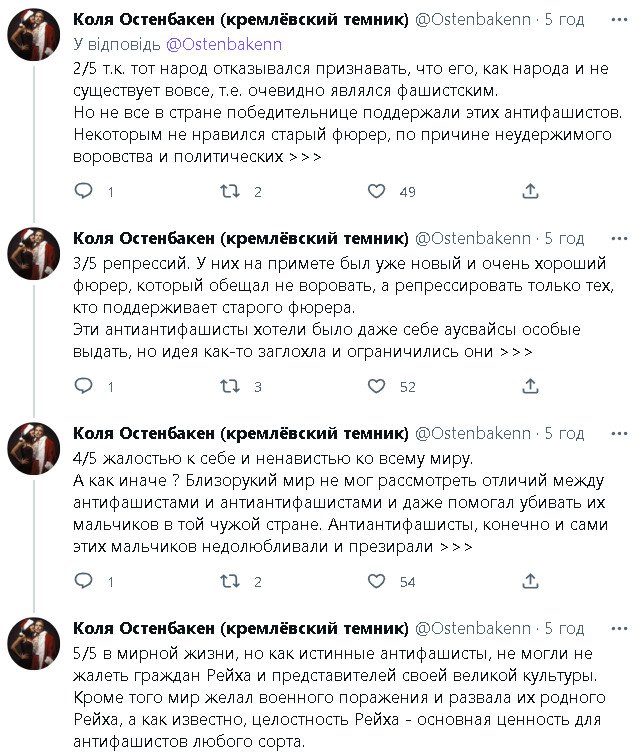Retweet the 2/5 tweet
The height and width of the screenshot is (754, 642).
[228, 191]
